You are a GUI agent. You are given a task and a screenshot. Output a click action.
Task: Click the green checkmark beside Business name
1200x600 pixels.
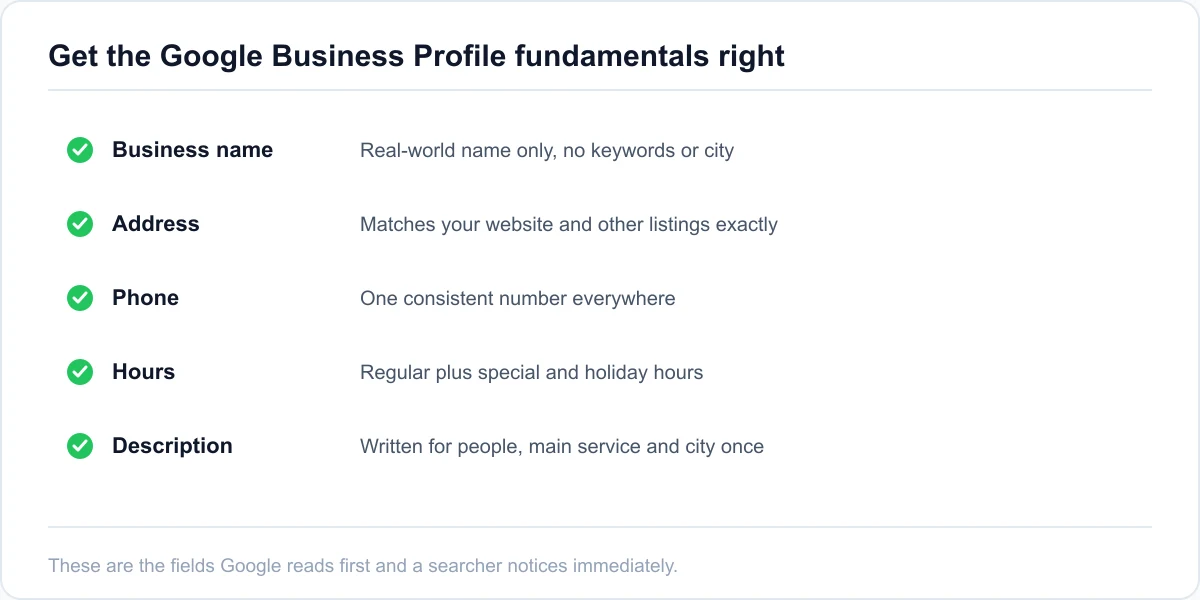coord(80,150)
